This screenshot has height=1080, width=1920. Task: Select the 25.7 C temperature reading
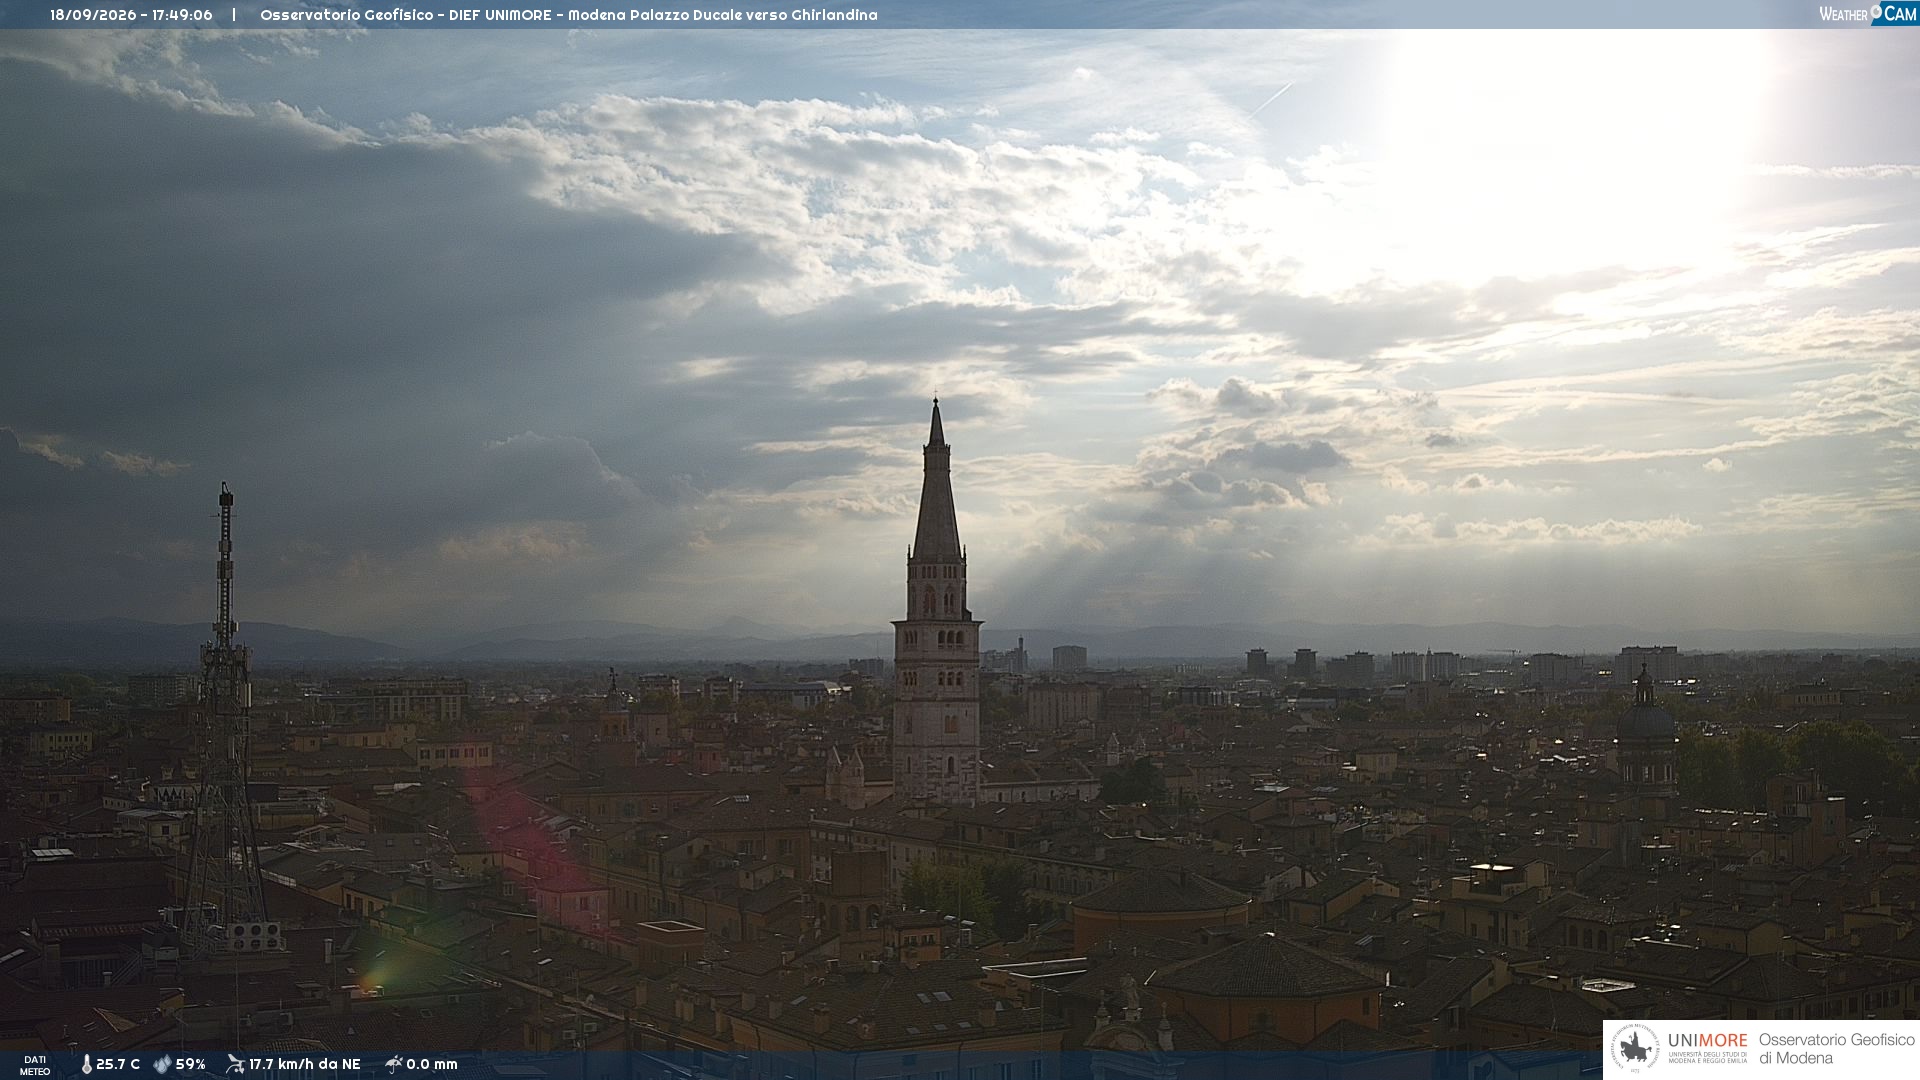pyautogui.click(x=118, y=1065)
